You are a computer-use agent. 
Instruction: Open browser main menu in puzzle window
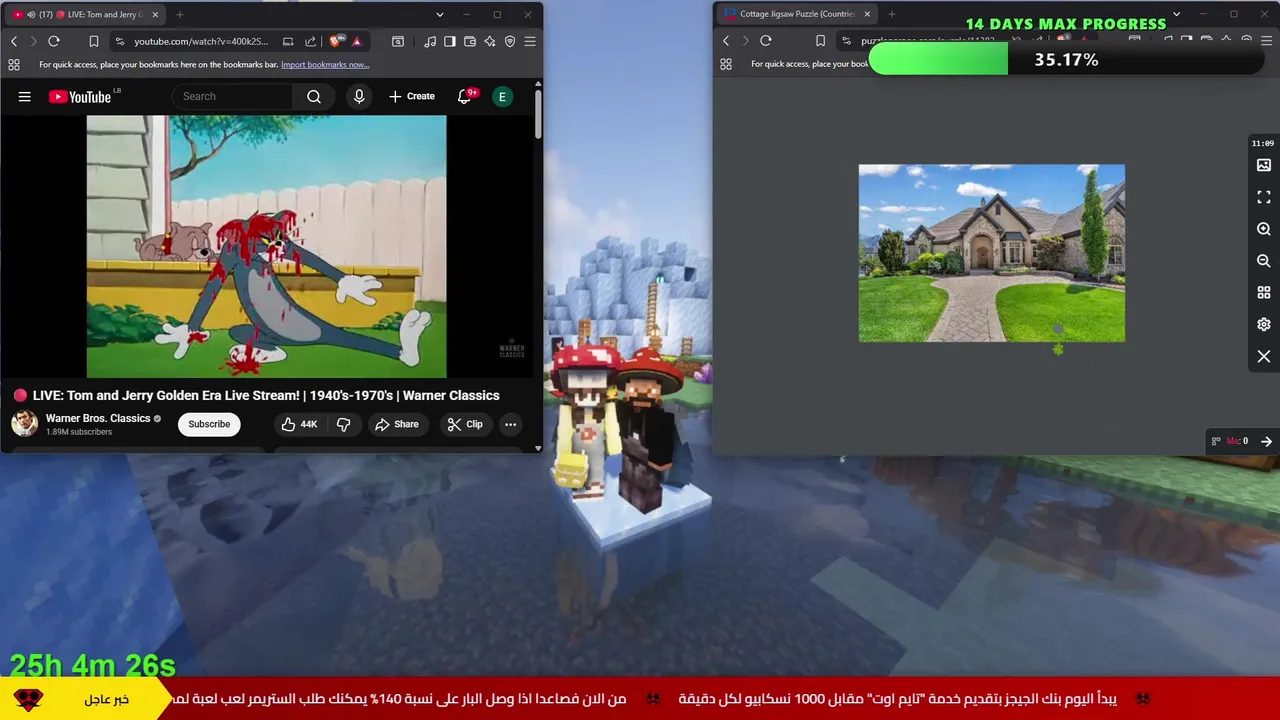[1267, 41]
